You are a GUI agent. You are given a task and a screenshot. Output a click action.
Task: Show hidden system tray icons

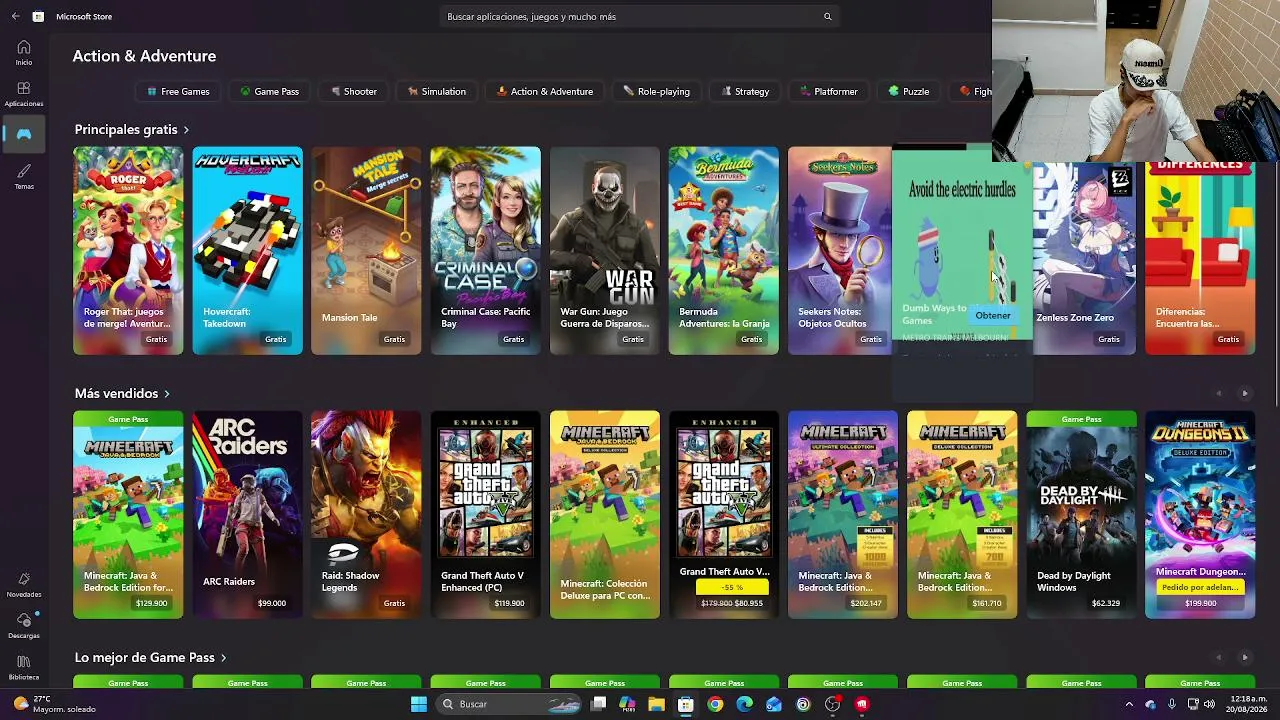point(1129,704)
